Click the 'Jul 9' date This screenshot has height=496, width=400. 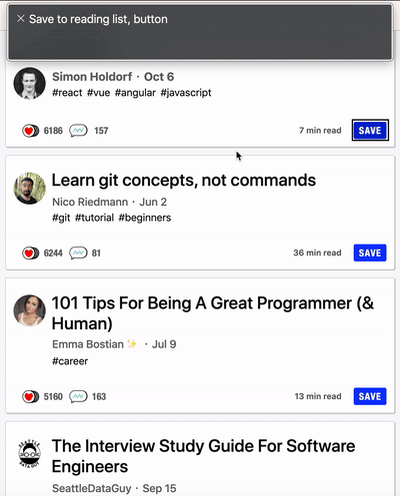pyautogui.click(x=164, y=344)
